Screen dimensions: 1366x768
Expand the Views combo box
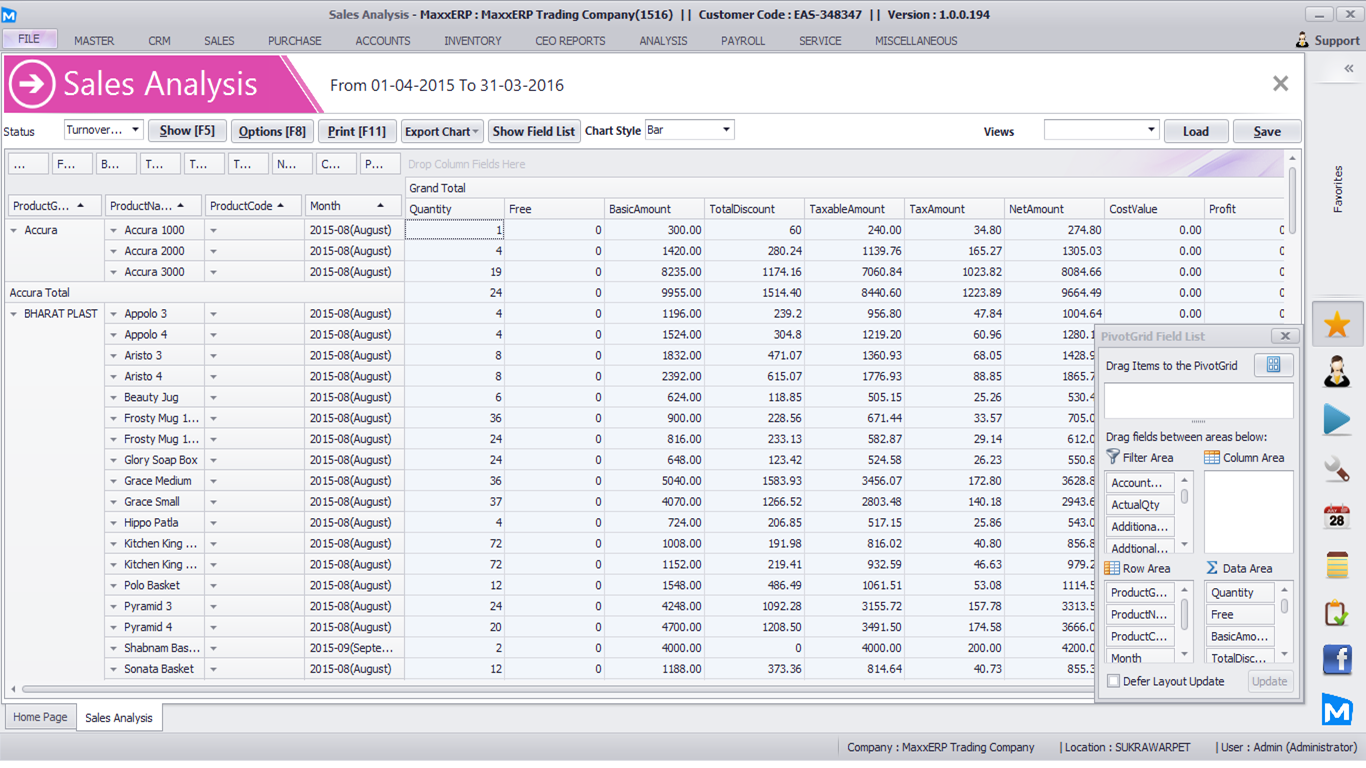click(1151, 131)
